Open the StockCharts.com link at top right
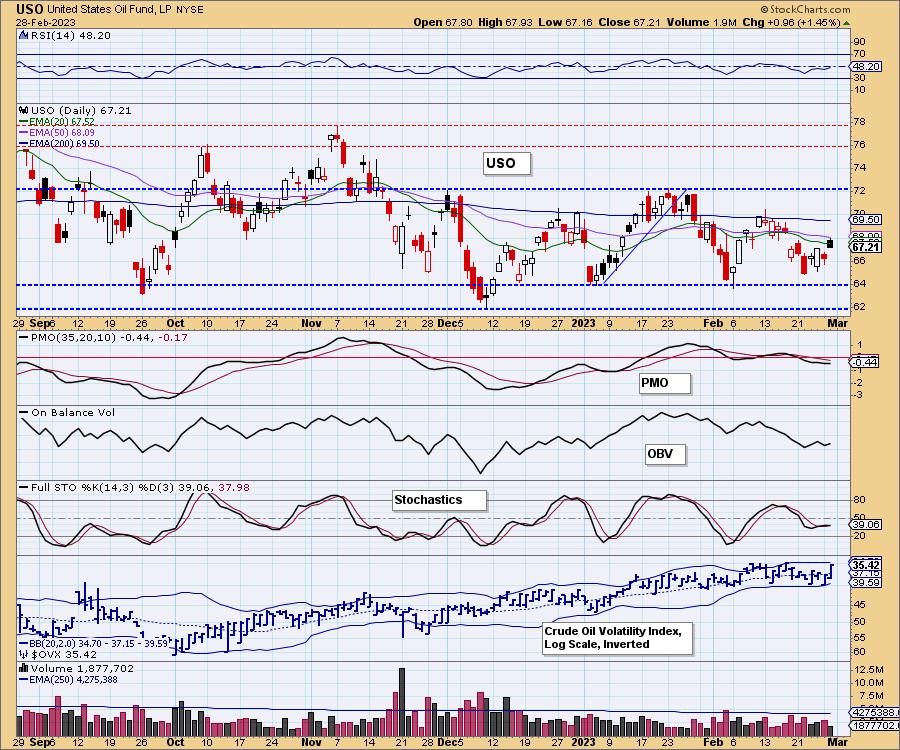 pos(805,9)
